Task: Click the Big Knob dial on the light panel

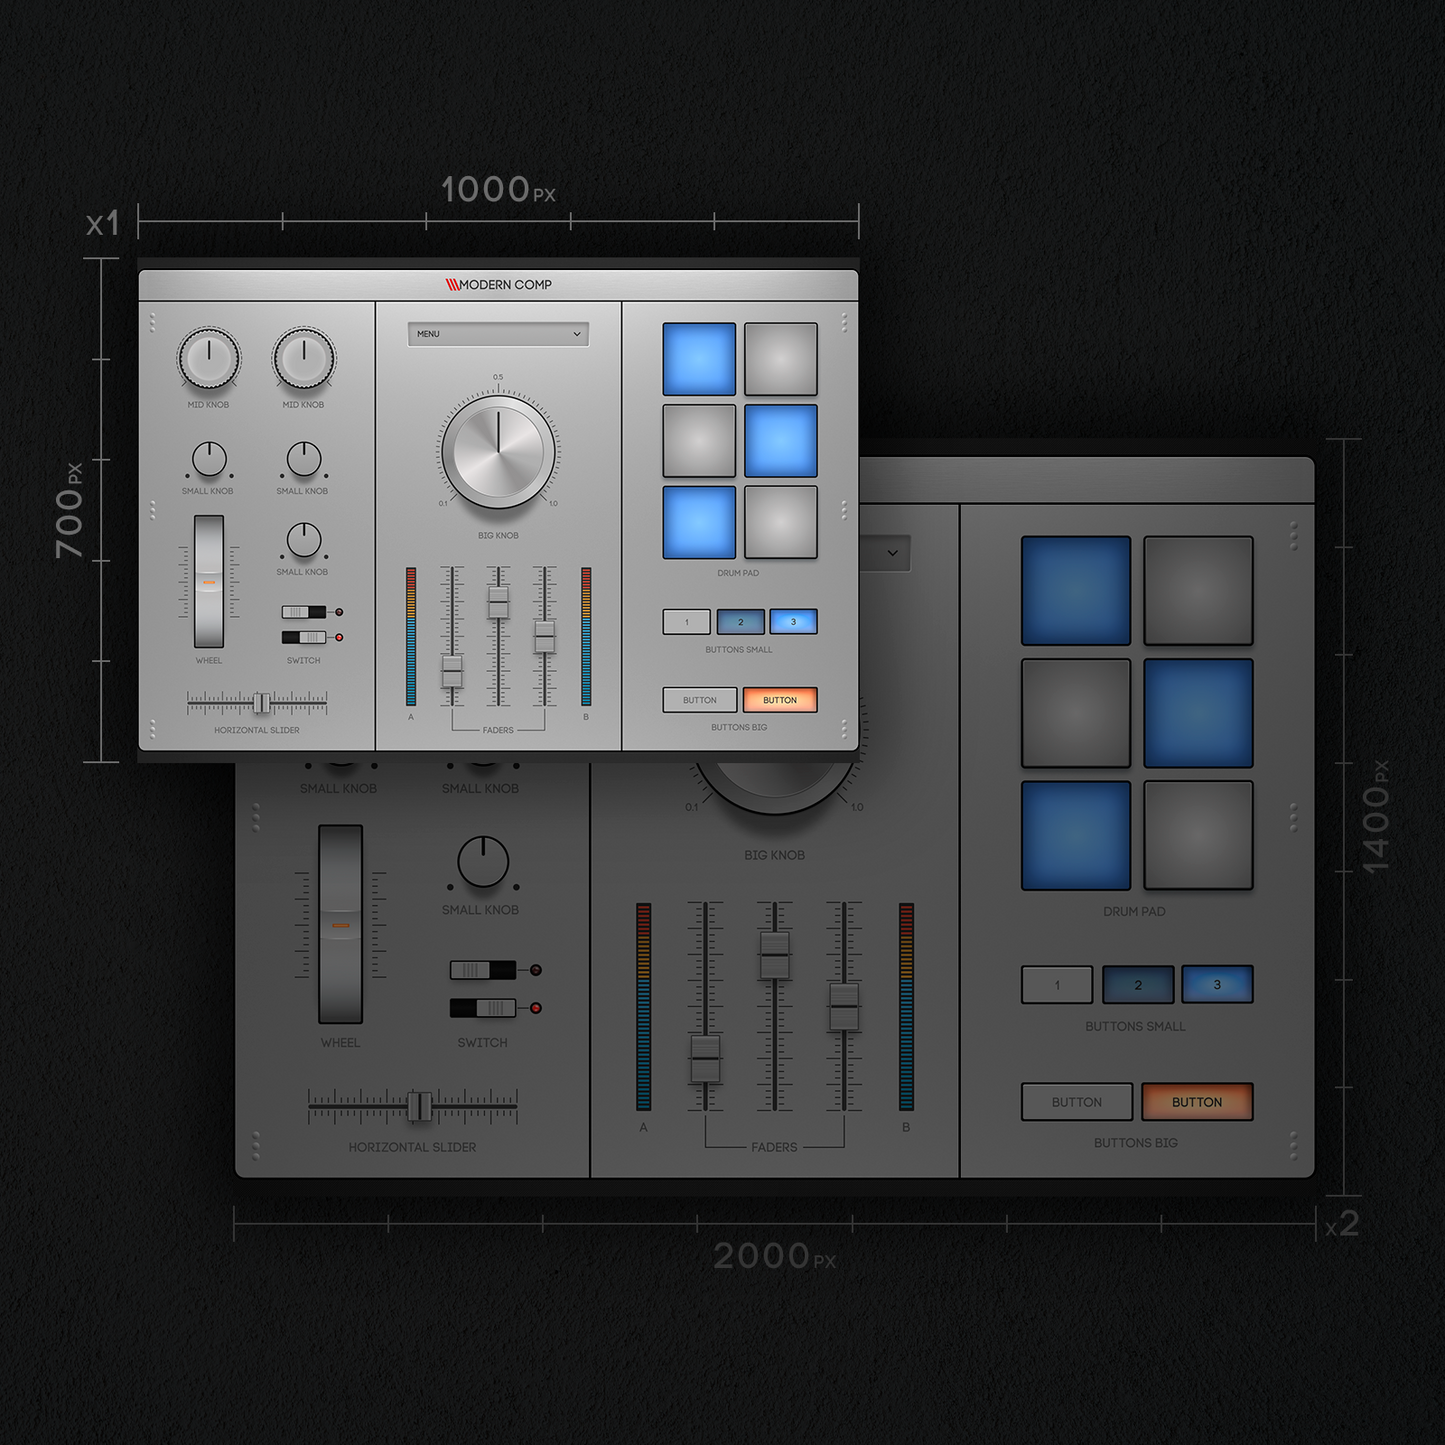Action: tap(498, 451)
